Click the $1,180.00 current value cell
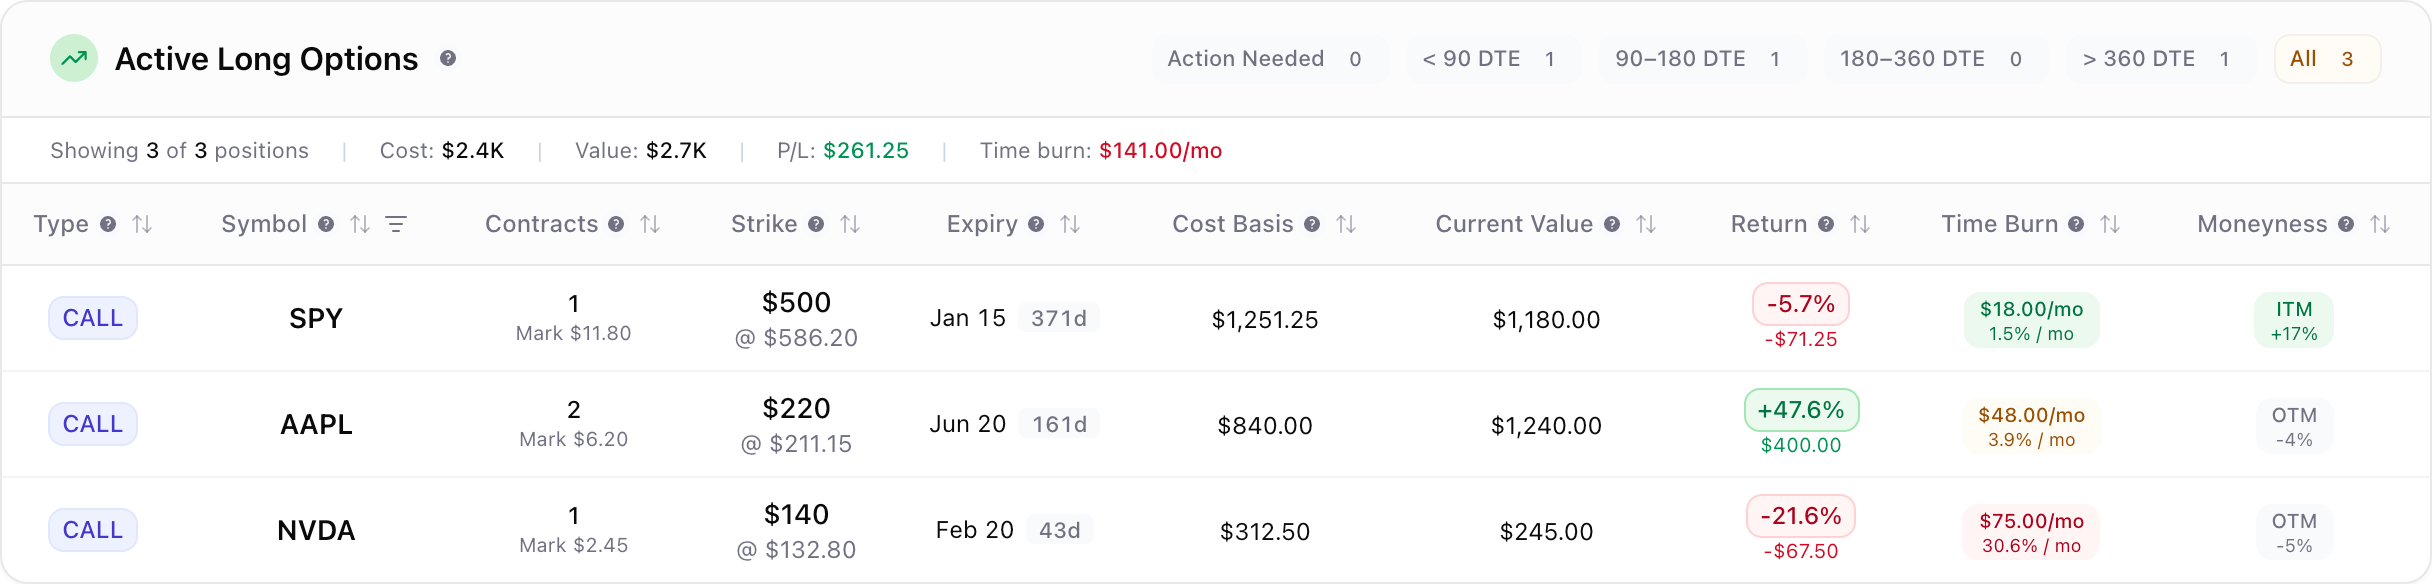The image size is (2432, 584). pos(1546,320)
